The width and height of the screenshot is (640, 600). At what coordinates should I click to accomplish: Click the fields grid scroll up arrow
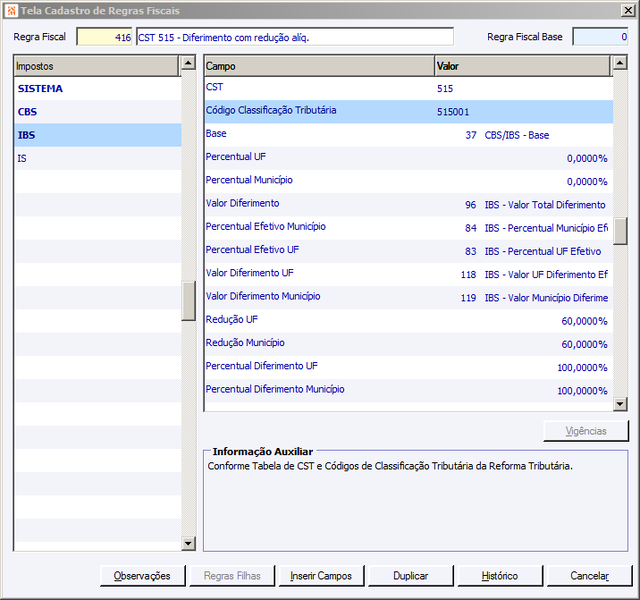620,63
